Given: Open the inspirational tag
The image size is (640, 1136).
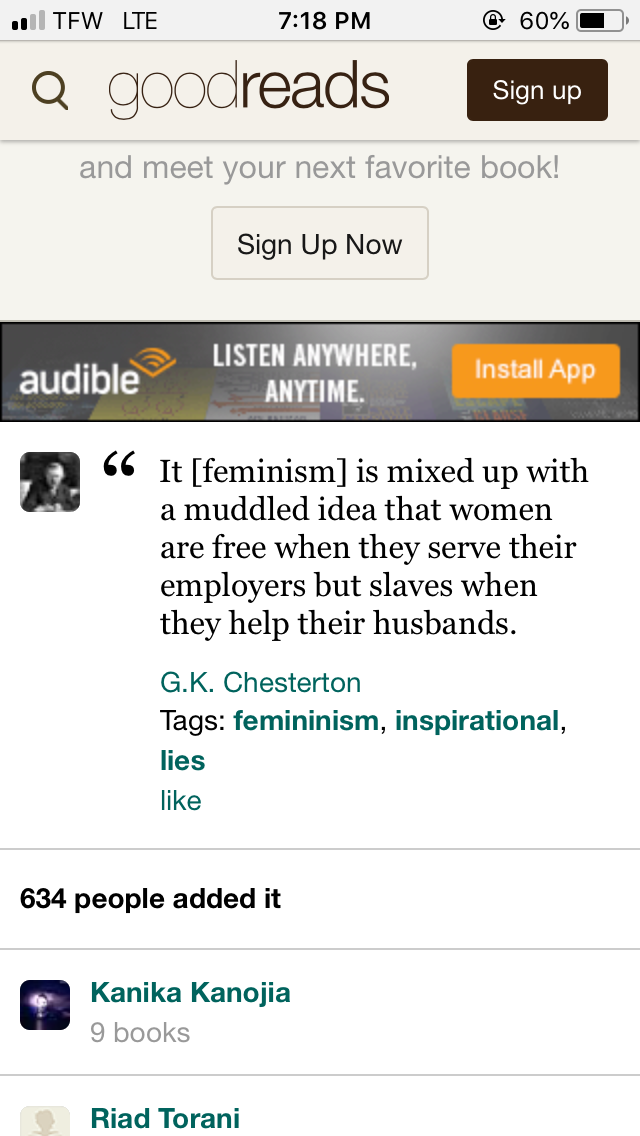Looking at the screenshot, I should coord(477,721).
